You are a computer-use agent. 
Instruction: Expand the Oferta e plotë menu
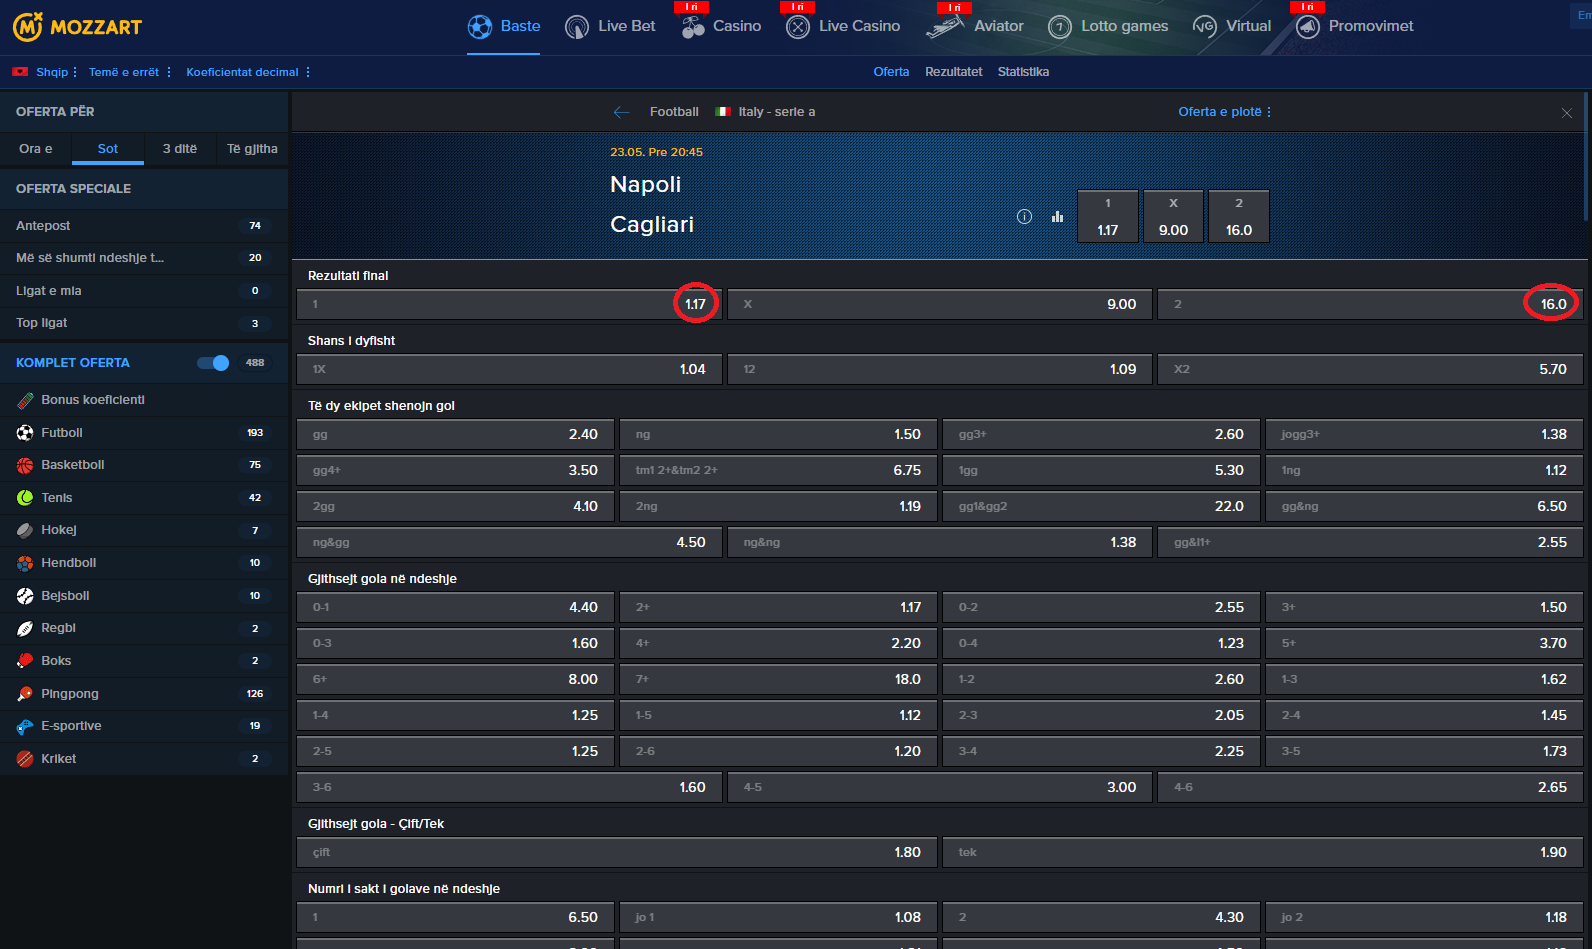tap(1224, 112)
